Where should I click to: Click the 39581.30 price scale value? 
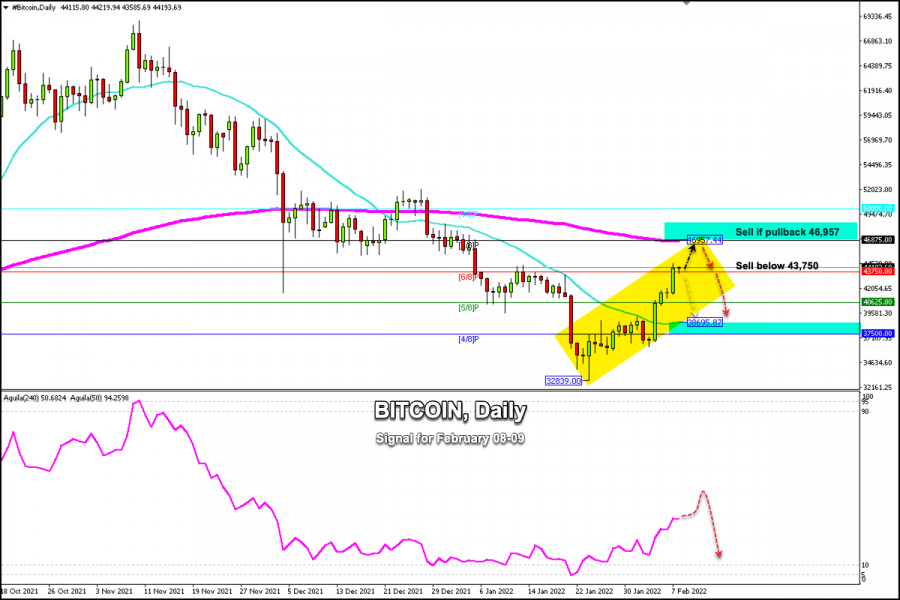point(878,313)
